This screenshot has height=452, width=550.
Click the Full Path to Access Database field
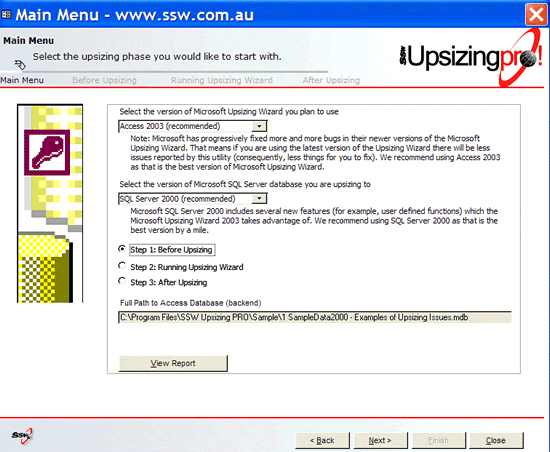[x=315, y=317]
